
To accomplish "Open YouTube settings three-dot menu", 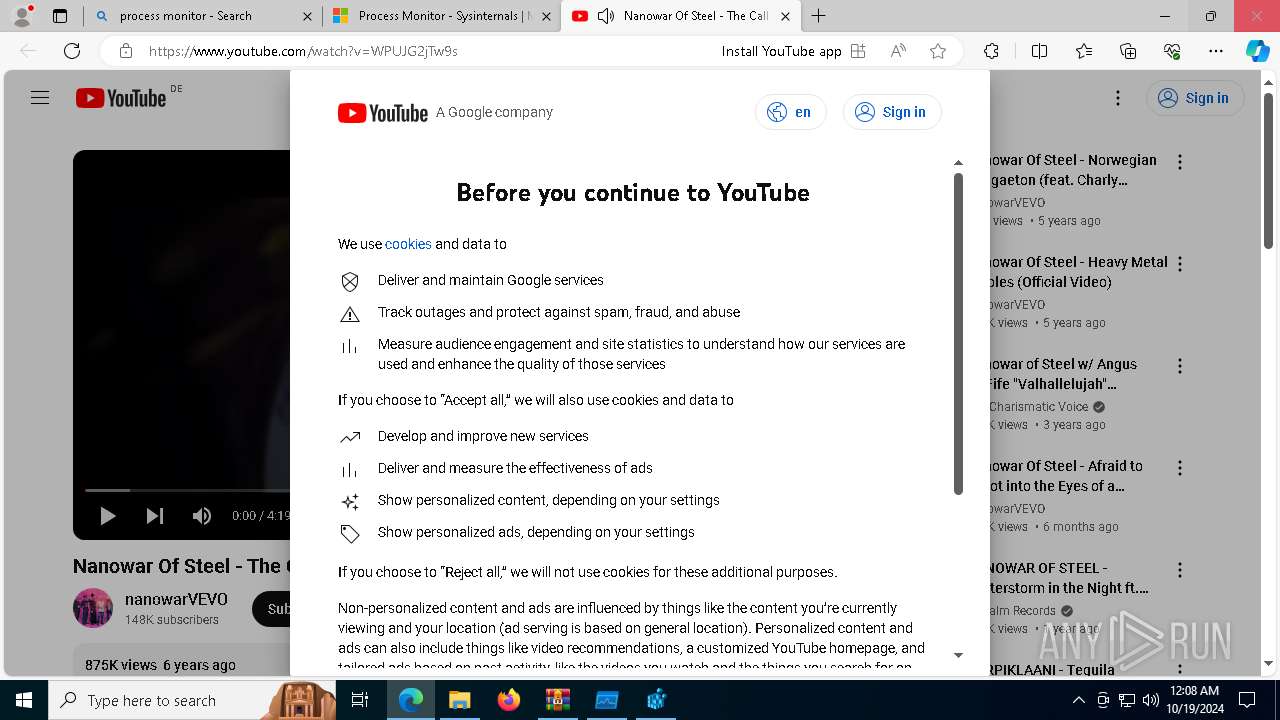I will (x=1118, y=98).
